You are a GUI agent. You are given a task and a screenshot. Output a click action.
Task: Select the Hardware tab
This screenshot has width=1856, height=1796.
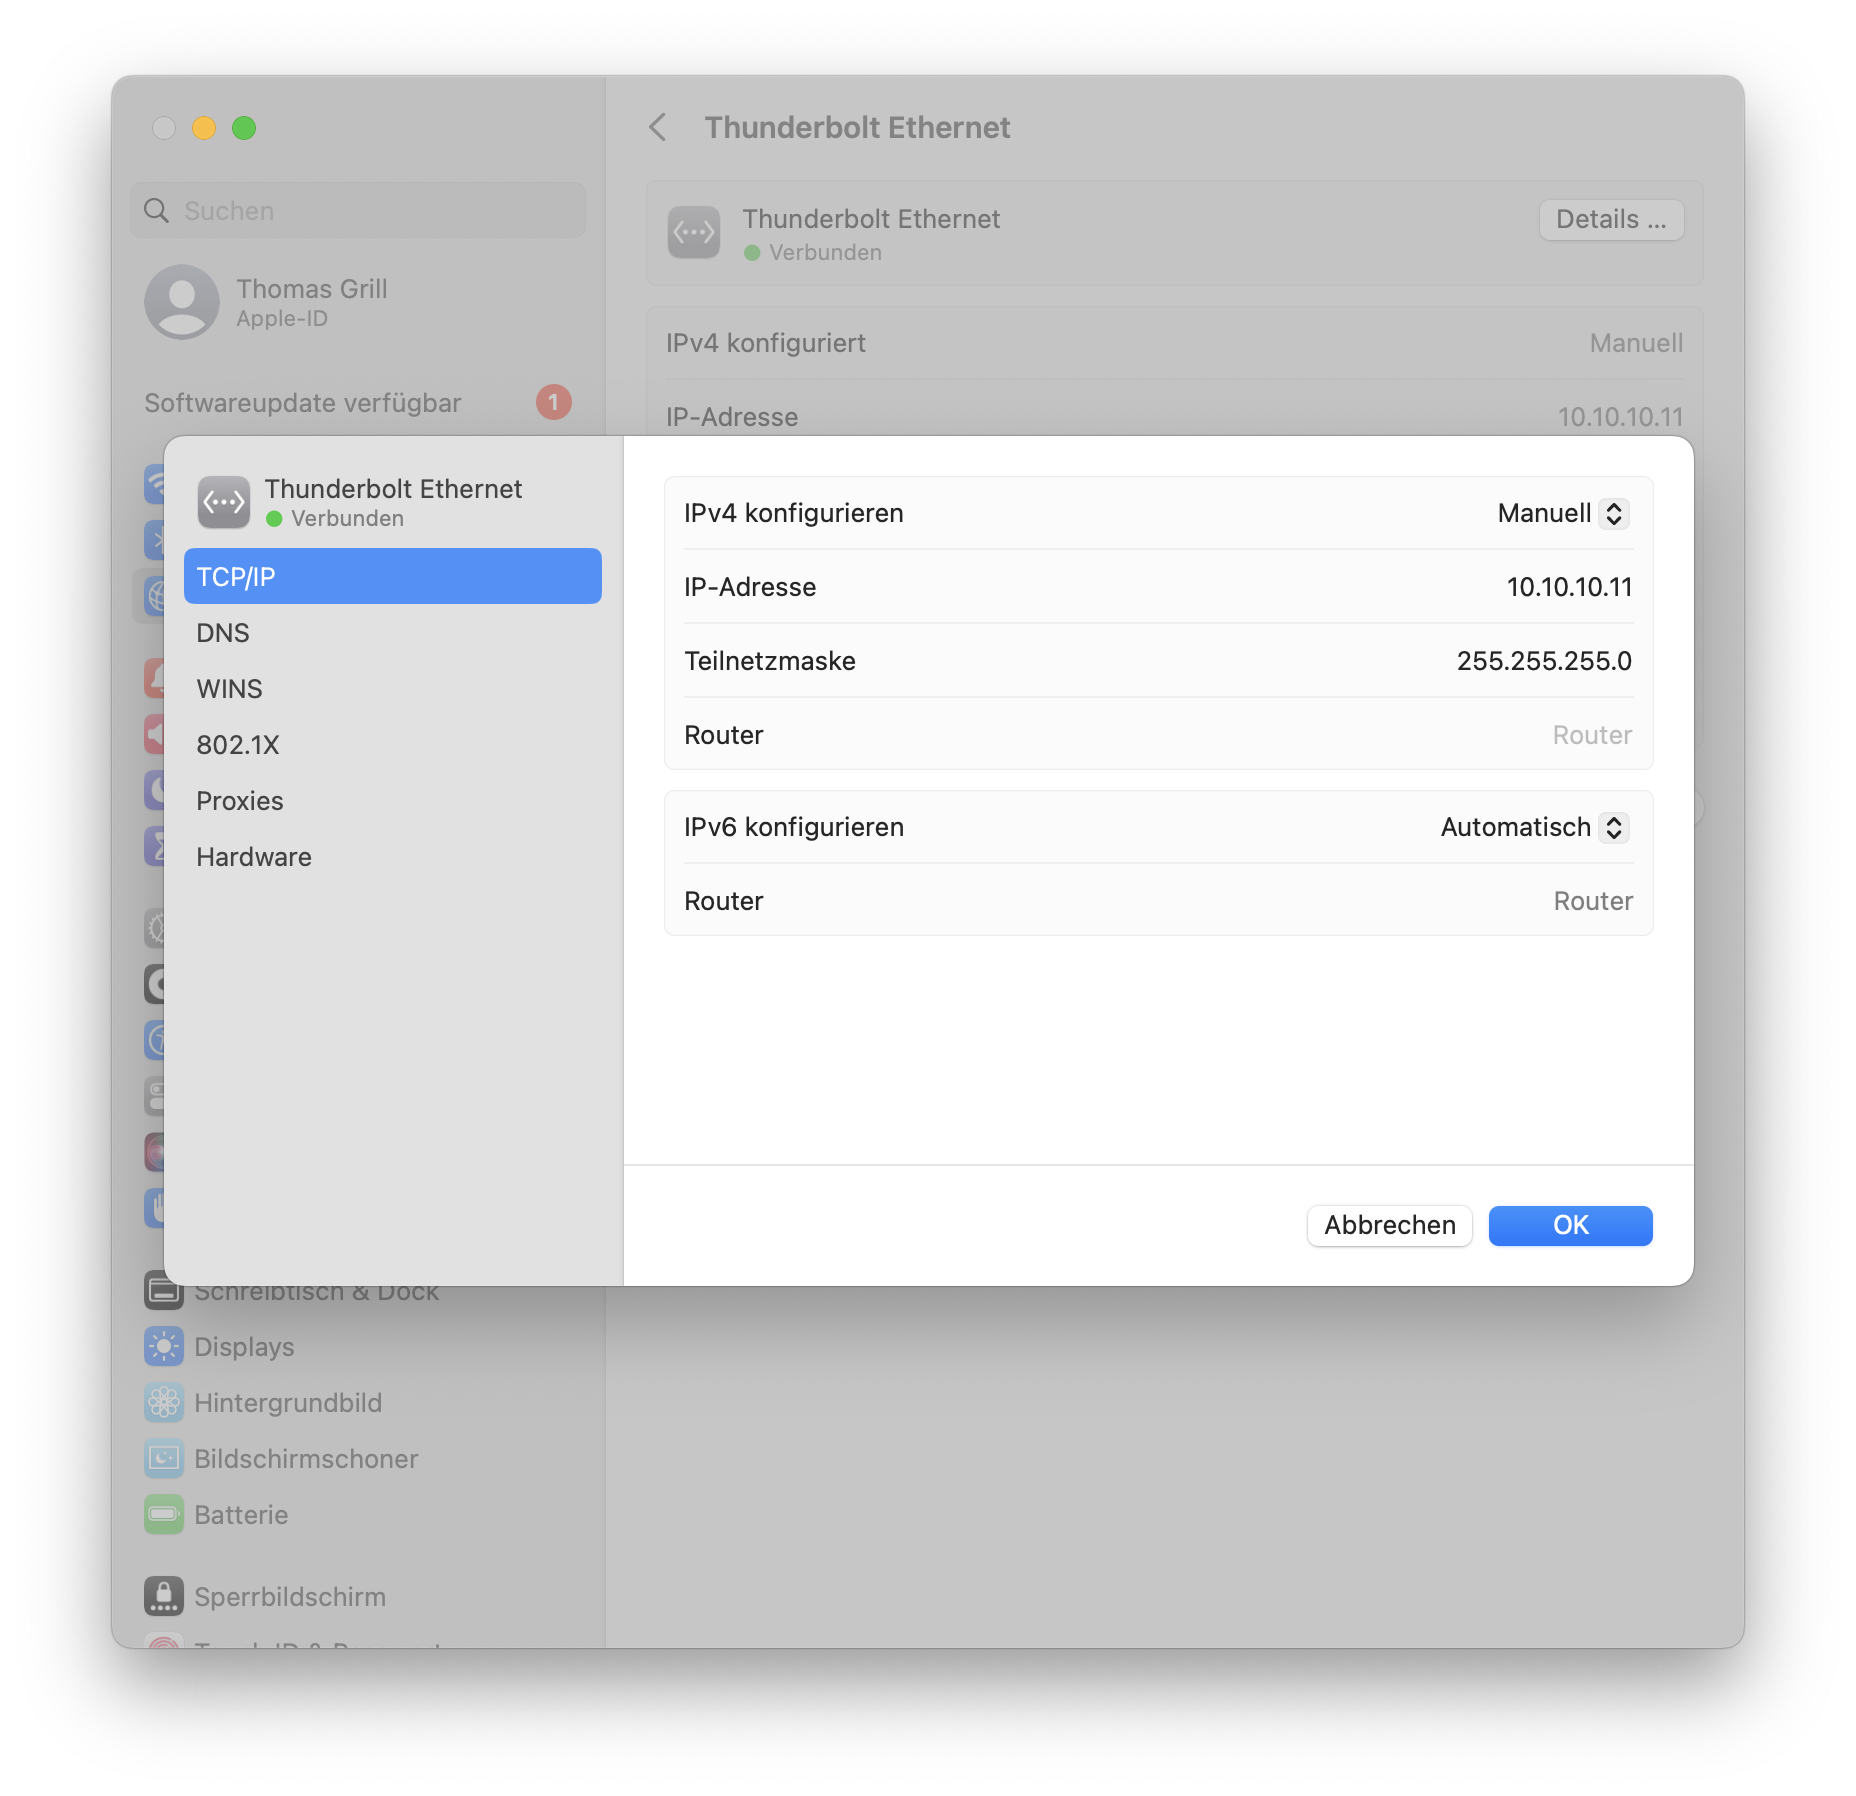click(254, 856)
